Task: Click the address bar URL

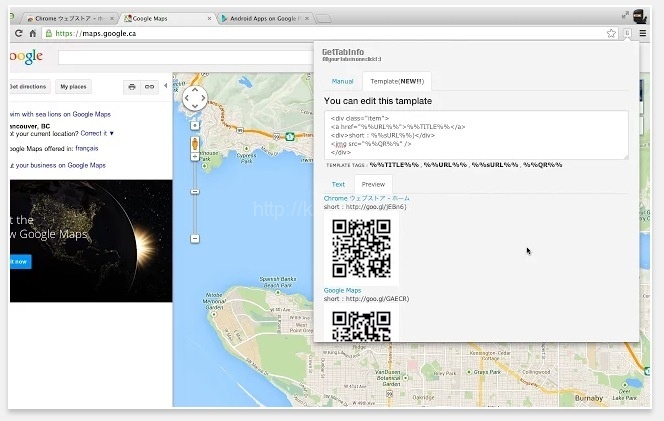Action: pyautogui.click(x=95, y=33)
